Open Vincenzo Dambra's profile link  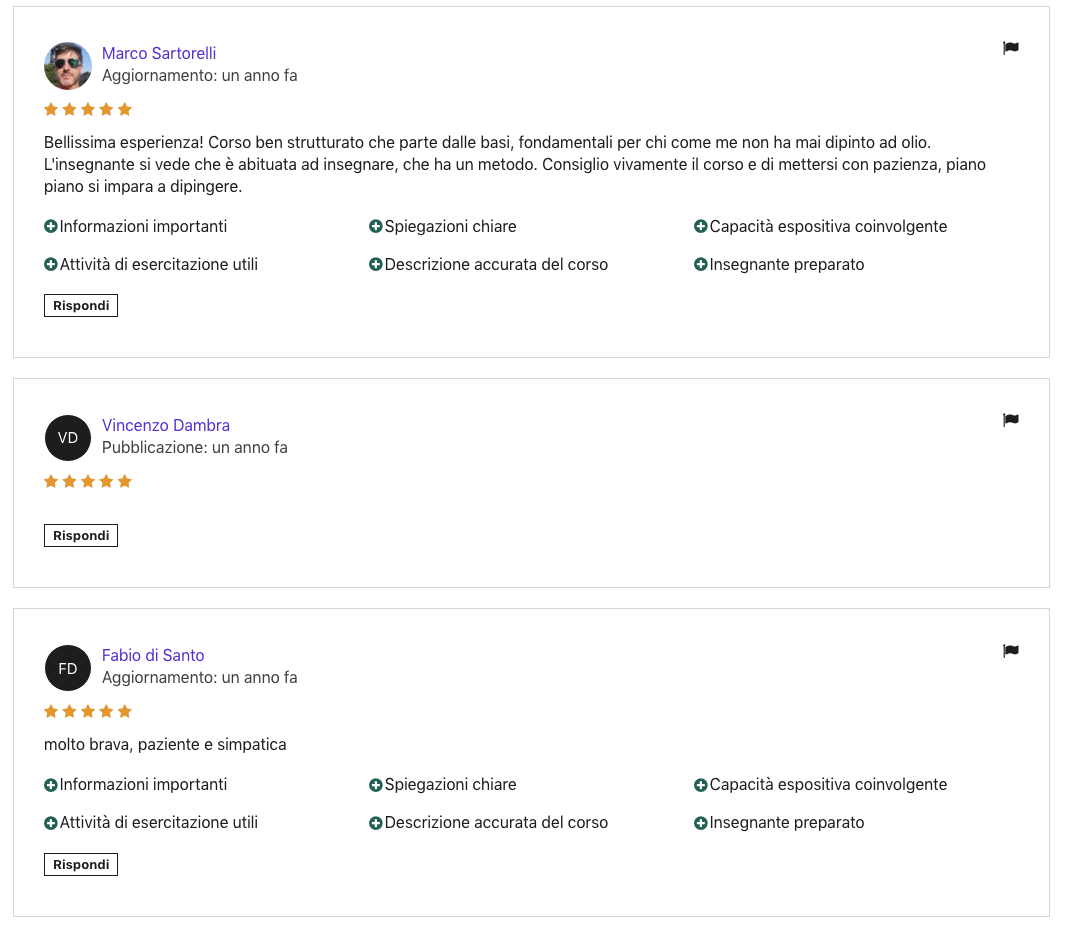[x=166, y=425]
